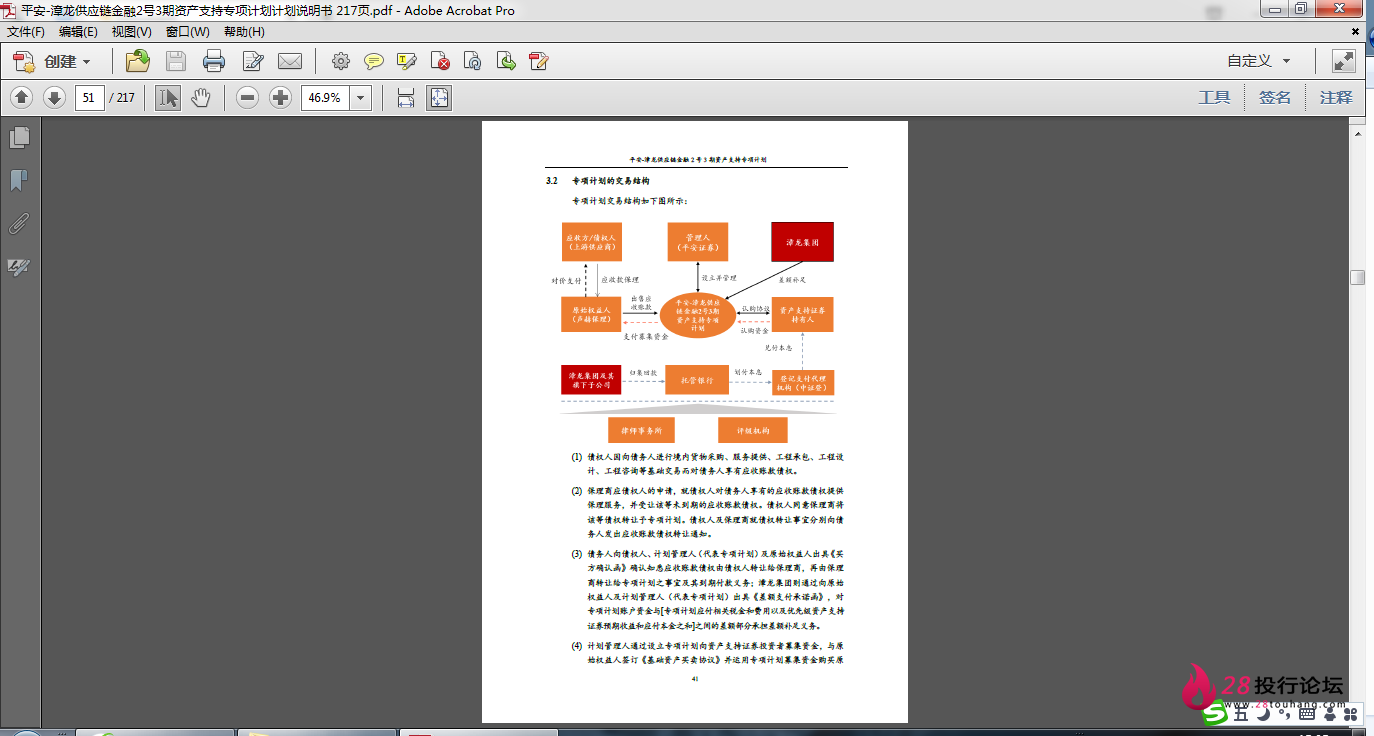Viewport: 1374px width, 736px height.
Task: Open the 编辑(E) menu
Action: (x=78, y=31)
